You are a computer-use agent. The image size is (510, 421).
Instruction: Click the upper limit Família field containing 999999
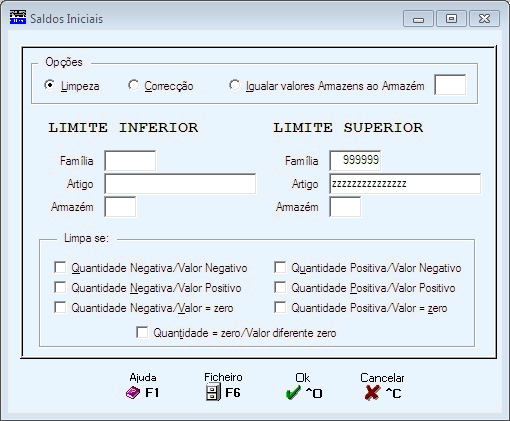tap(355, 161)
